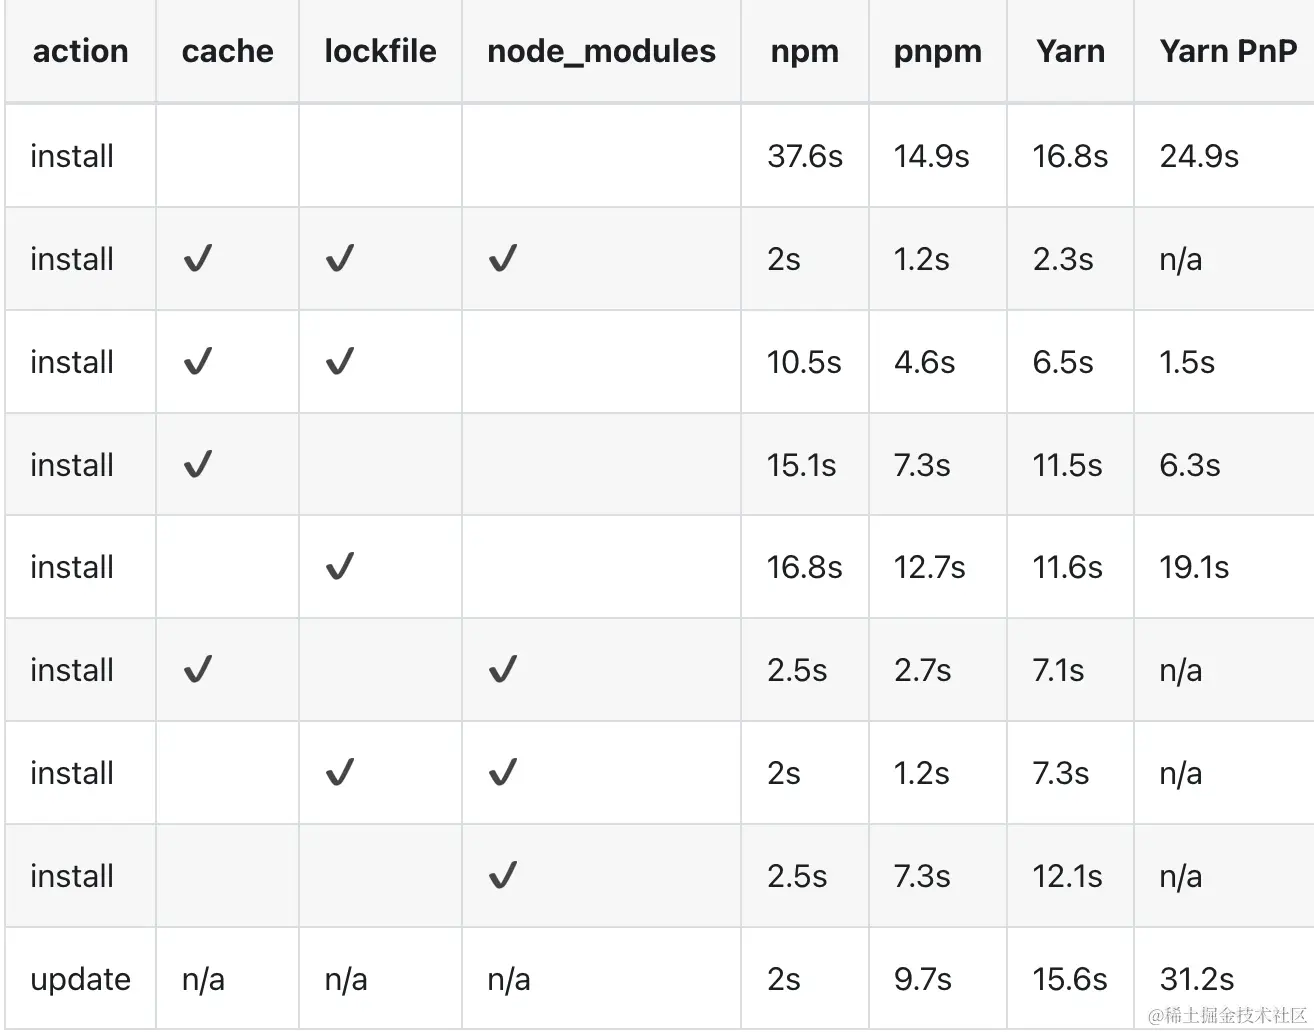Click the 14.9s pnpm timing cell
Image resolution: width=1314 pixels, height=1032 pixels.
pyautogui.click(x=931, y=156)
